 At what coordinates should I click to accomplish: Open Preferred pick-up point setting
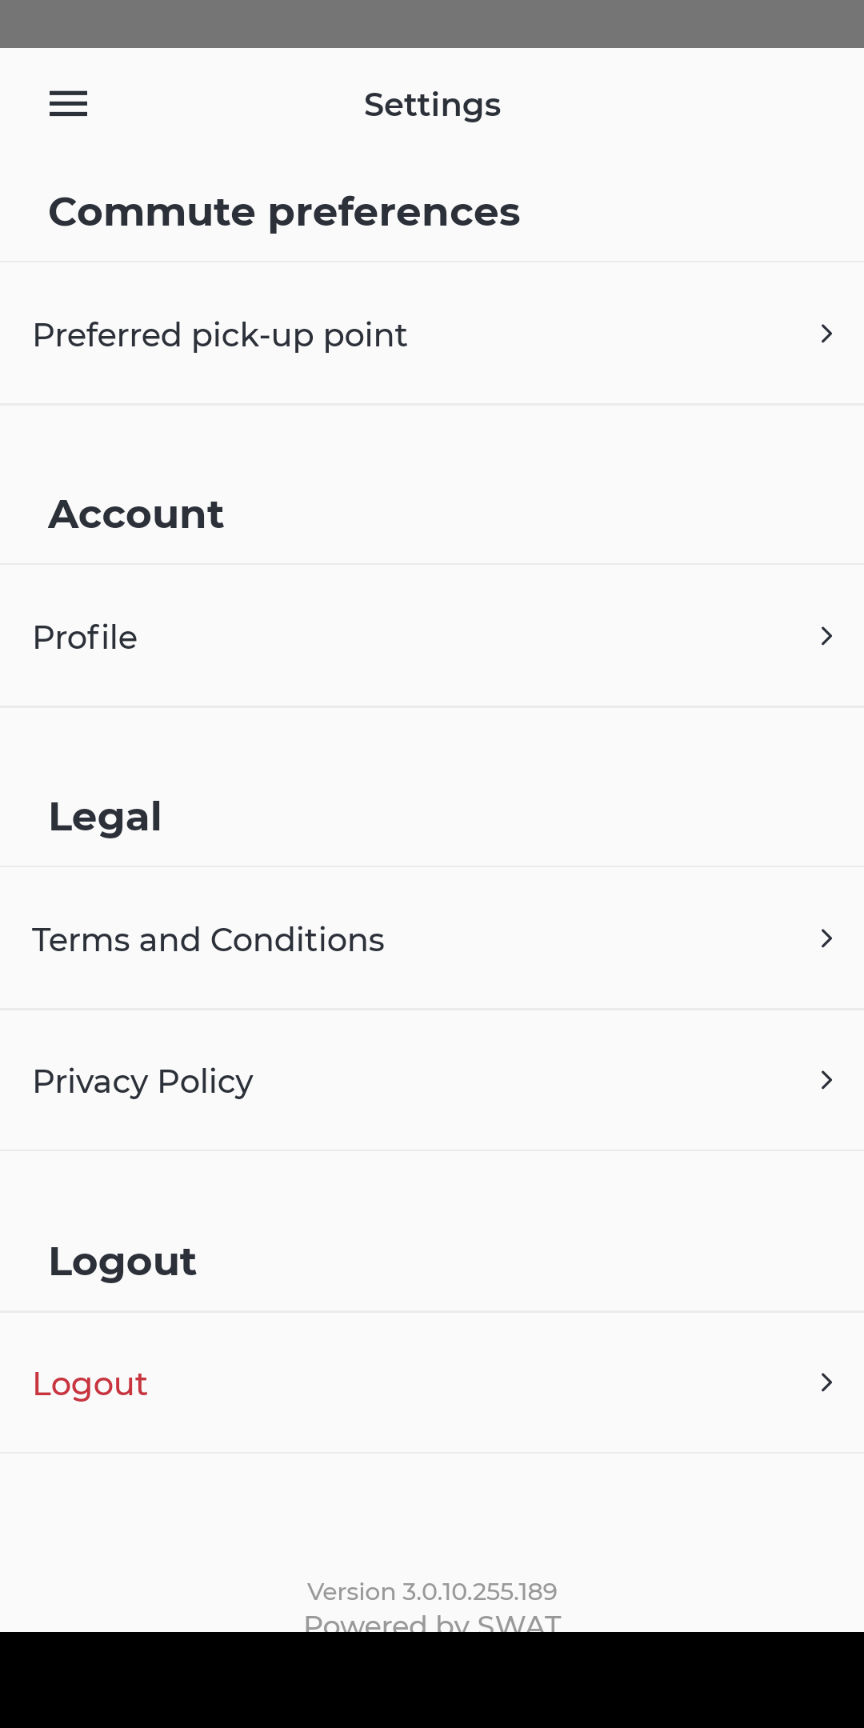click(220, 335)
